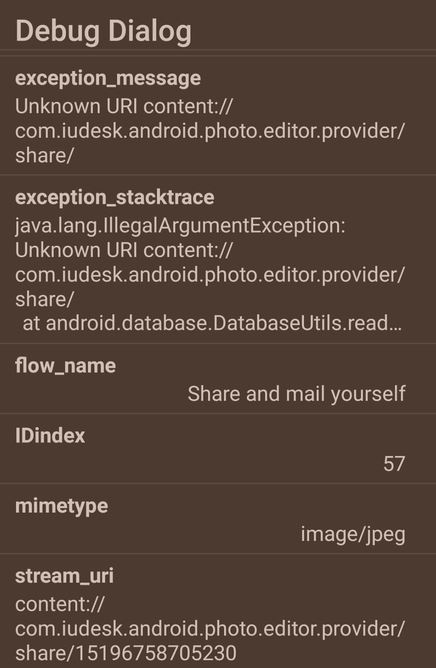Select the java.lang.IllegalArgumentException line

point(180,226)
